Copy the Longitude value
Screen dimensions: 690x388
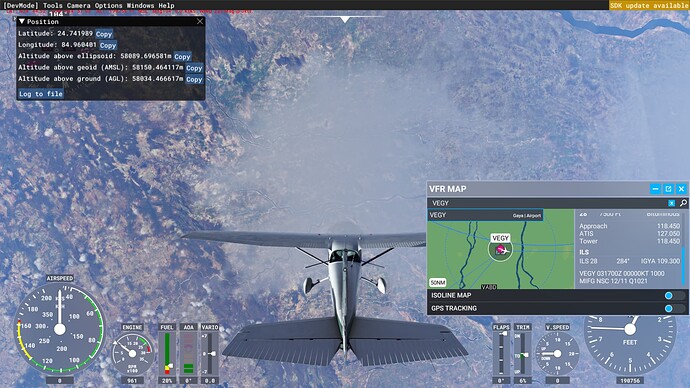click(x=108, y=45)
